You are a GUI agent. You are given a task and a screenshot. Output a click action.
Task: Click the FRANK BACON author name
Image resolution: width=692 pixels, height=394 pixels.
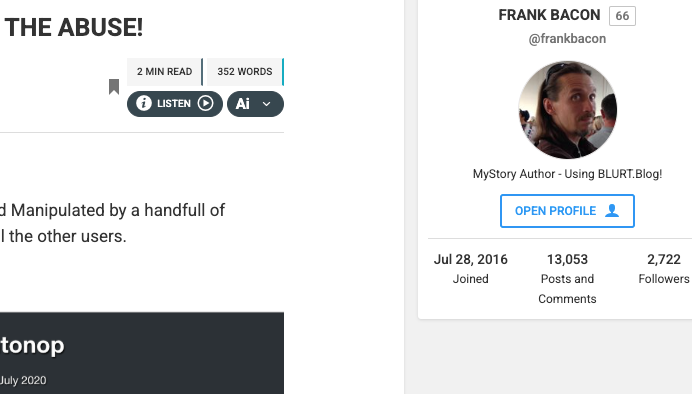[x=549, y=15]
